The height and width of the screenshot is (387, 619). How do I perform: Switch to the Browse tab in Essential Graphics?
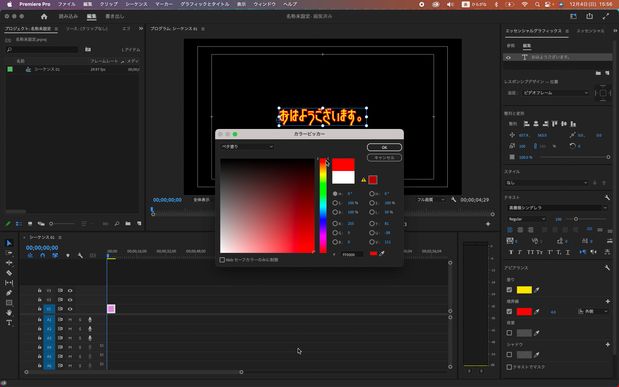[510, 46]
